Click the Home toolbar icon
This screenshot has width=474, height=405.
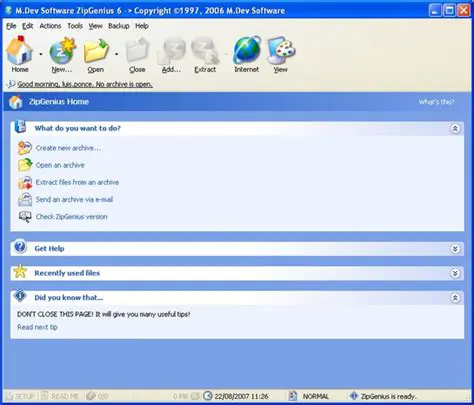point(20,50)
